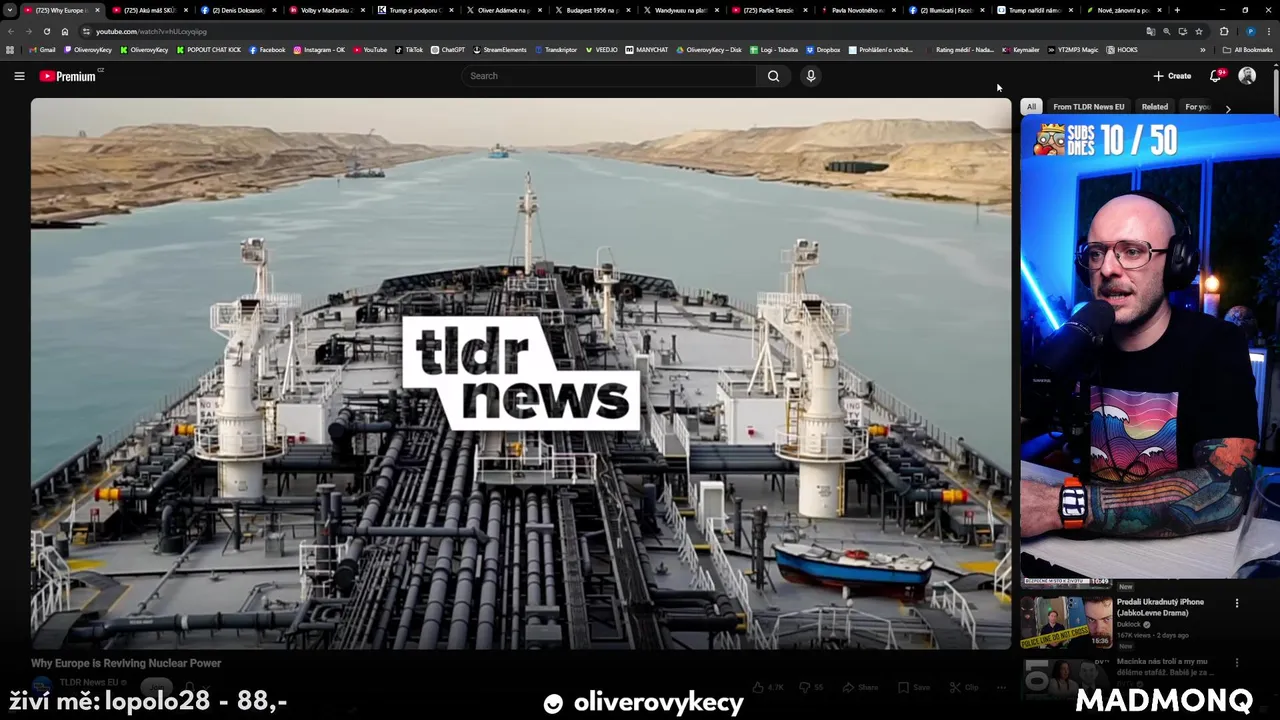Image resolution: width=1280 pixels, height=720 pixels.
Task: Click the zoom magnifier icon in address bar
Action: click(x=1166, y=31)
